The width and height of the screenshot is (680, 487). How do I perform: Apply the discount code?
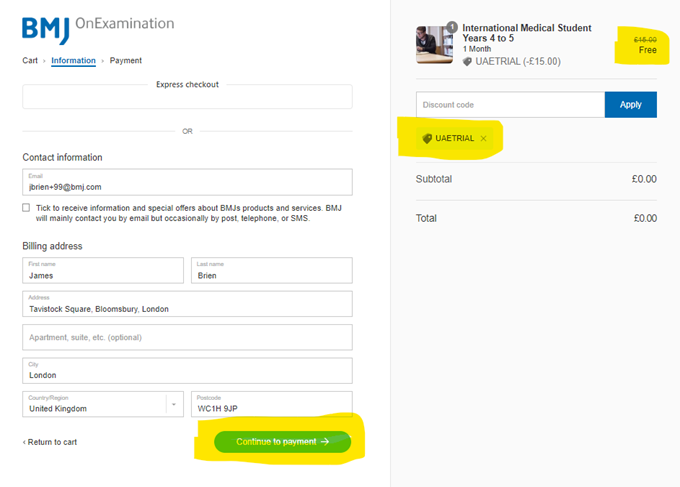click(x=631, y=105)
